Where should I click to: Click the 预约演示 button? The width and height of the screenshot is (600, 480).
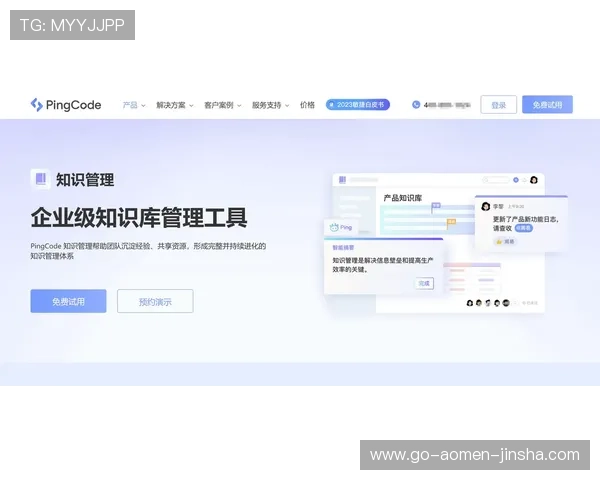tap(155, 301)
